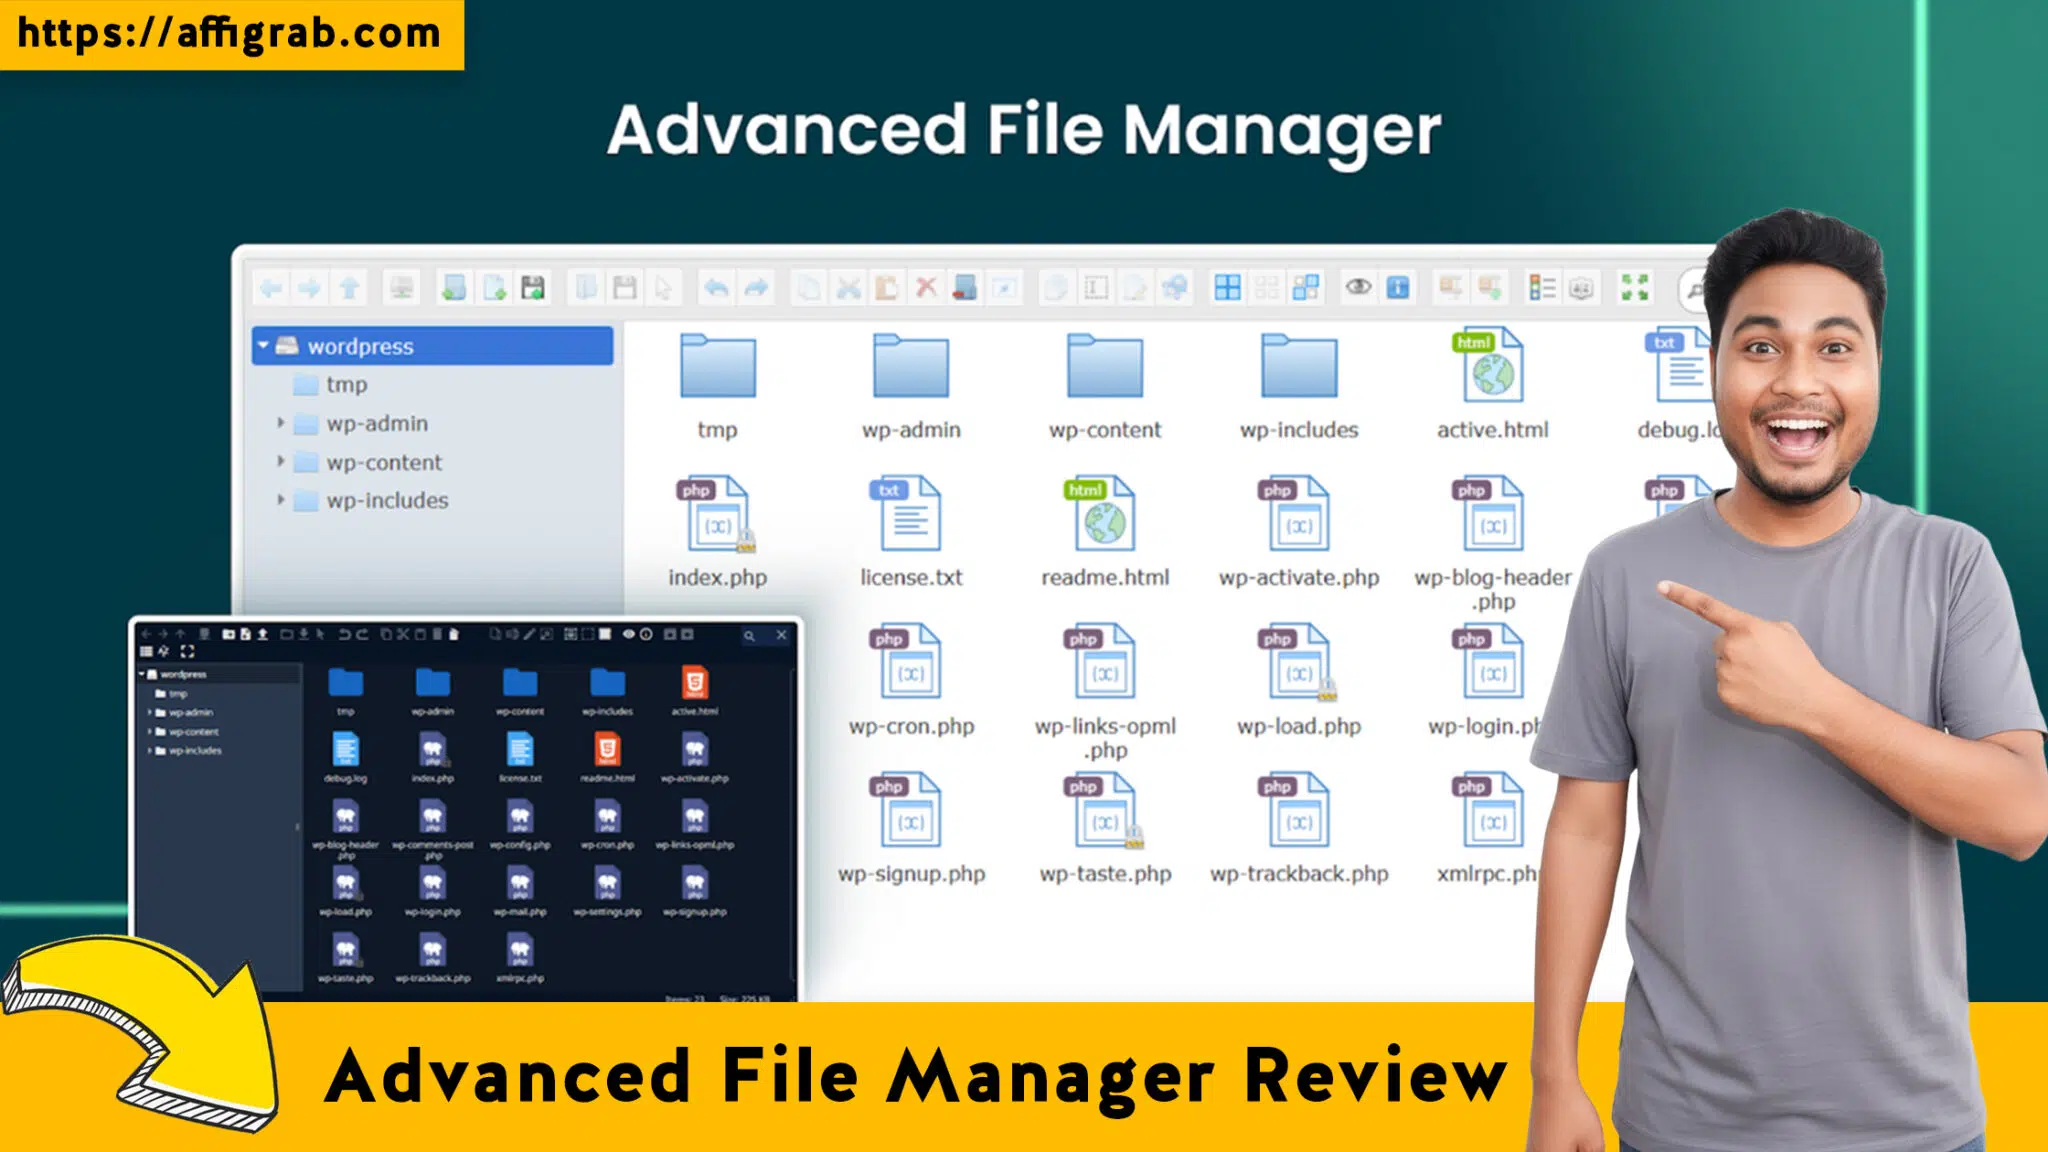Image resolution: width=2048 pixels, height=1152 pixels.
Task: Collapse the wordpress root folder
Action: click(x=262, y=347)
